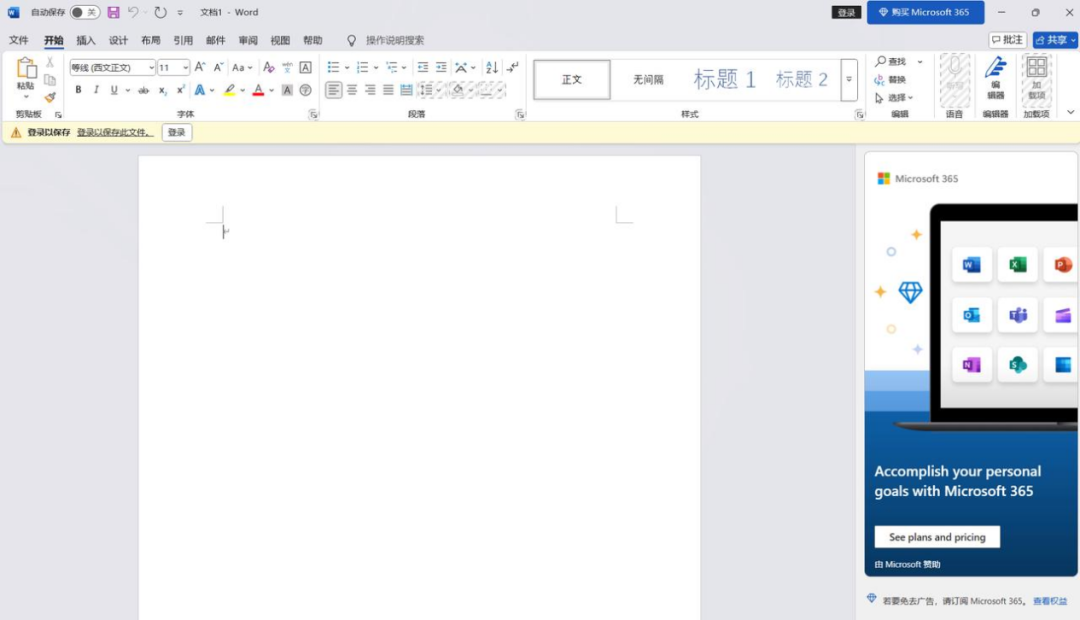Viewport: 1080px width, 620px height.
Task: Open the Change Case (Aa) dropdown
Action: (242, 68)
